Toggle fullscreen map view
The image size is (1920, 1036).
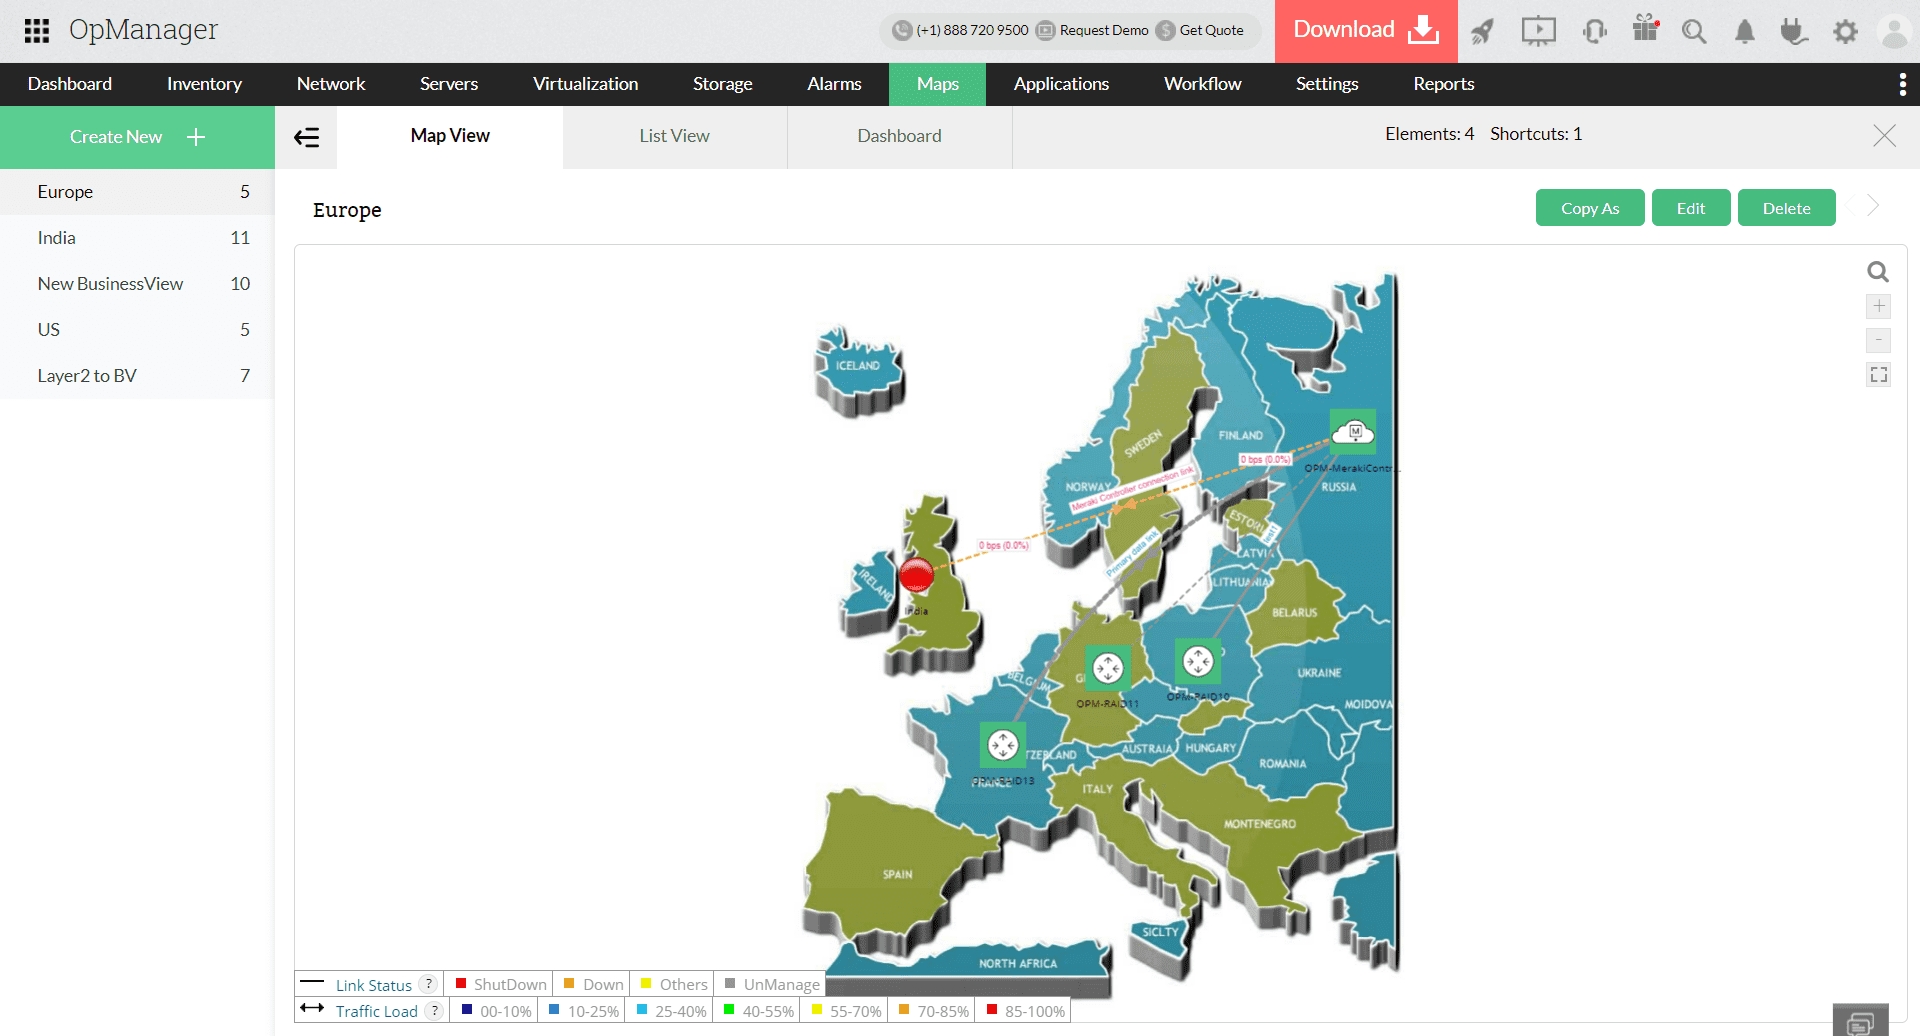click(x=1878, y=375)
